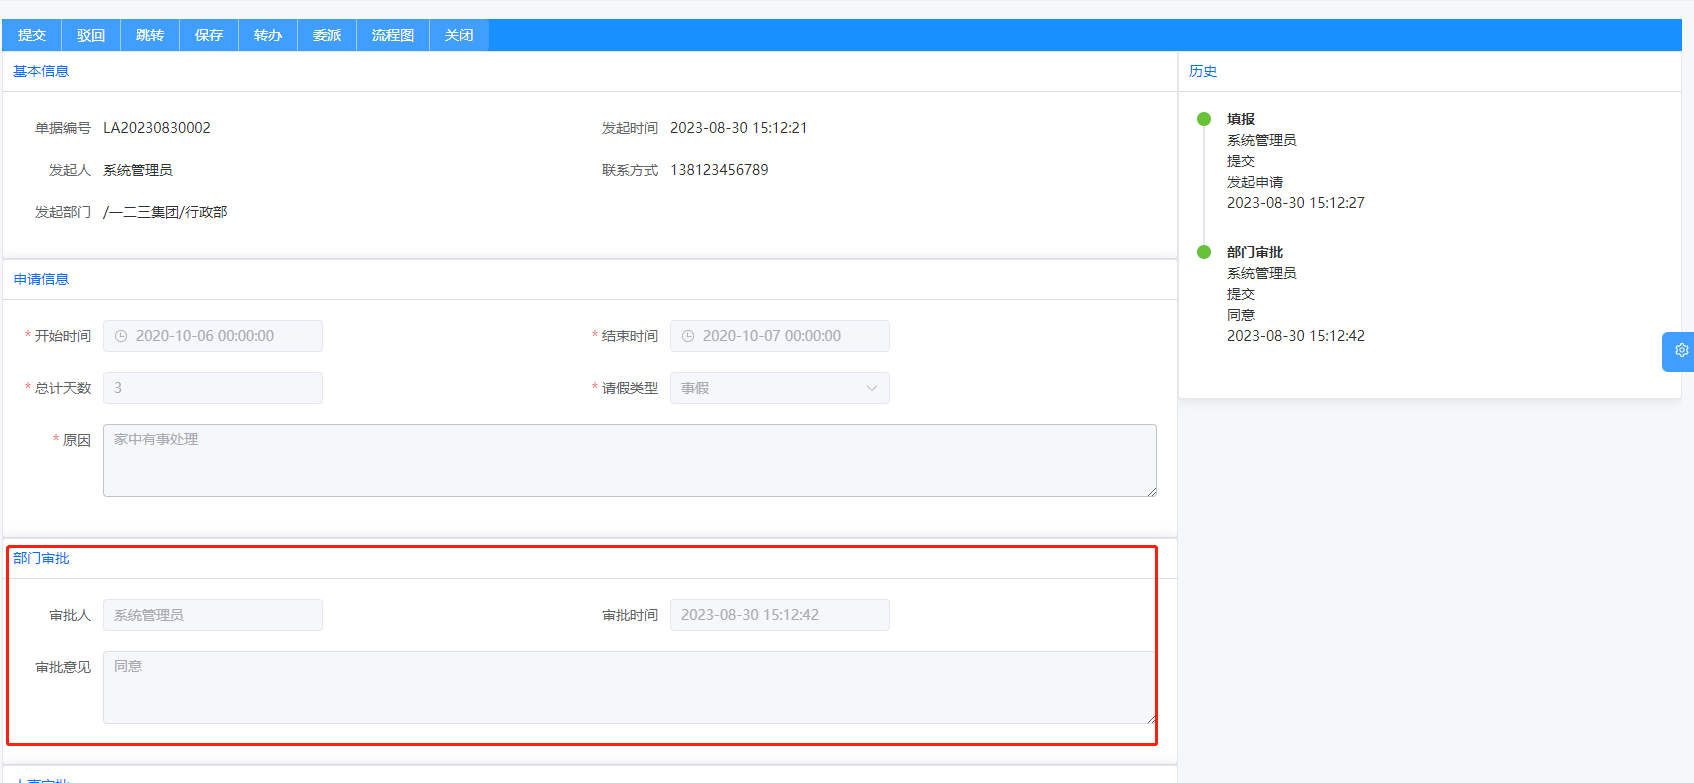Click the 关闭 button in toolbar
Screen dimensions: 1694x783
coord(459,35)
